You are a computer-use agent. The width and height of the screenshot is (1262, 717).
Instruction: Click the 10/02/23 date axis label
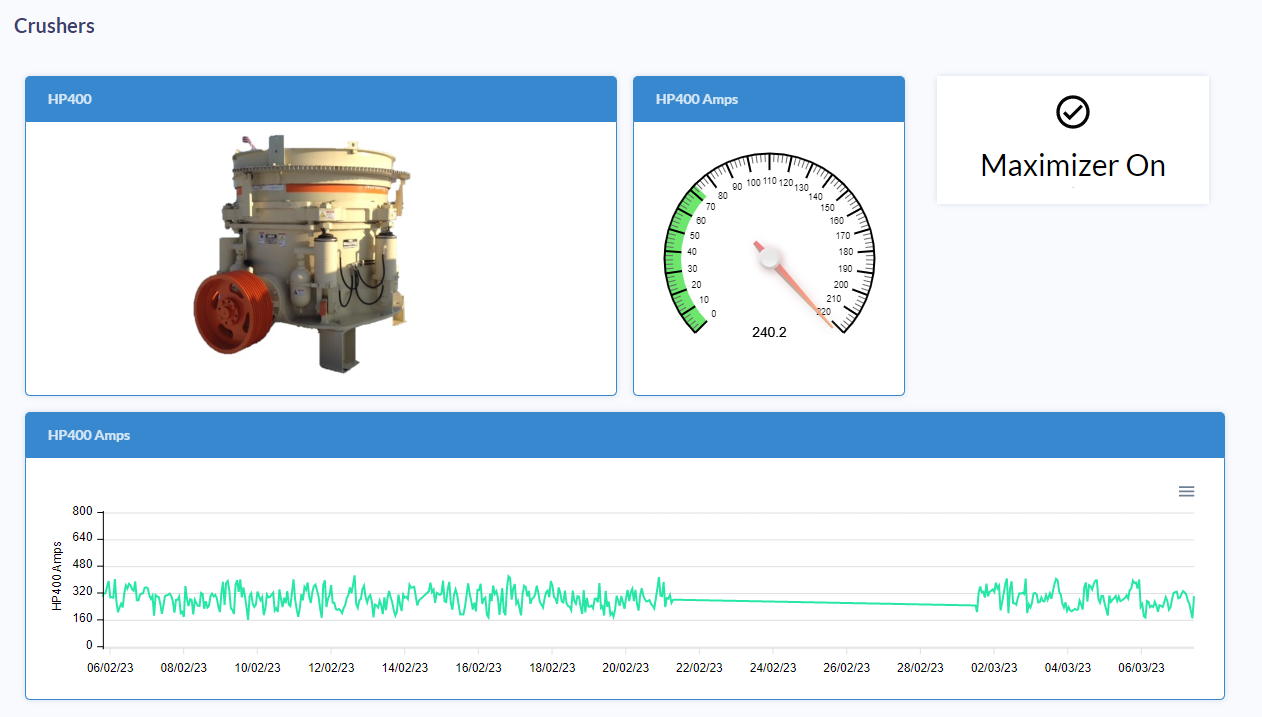coord(258,667)
